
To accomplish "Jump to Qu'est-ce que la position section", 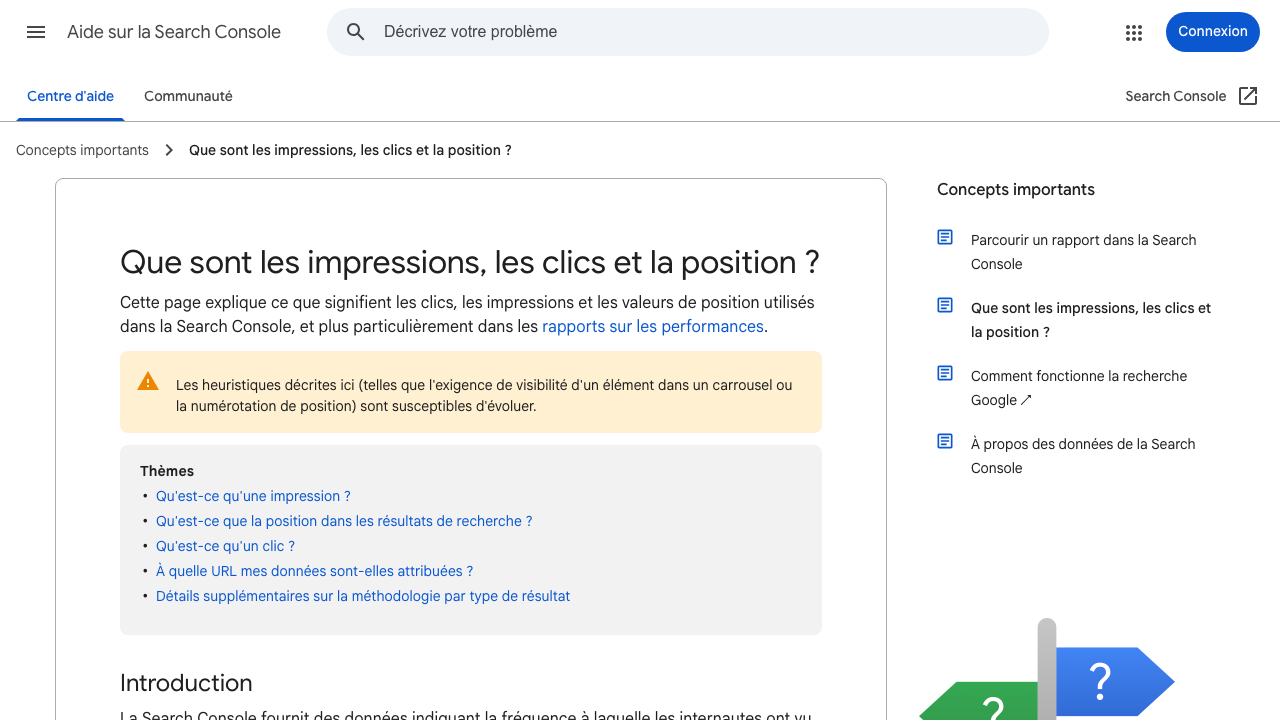I will coord(344,521).
